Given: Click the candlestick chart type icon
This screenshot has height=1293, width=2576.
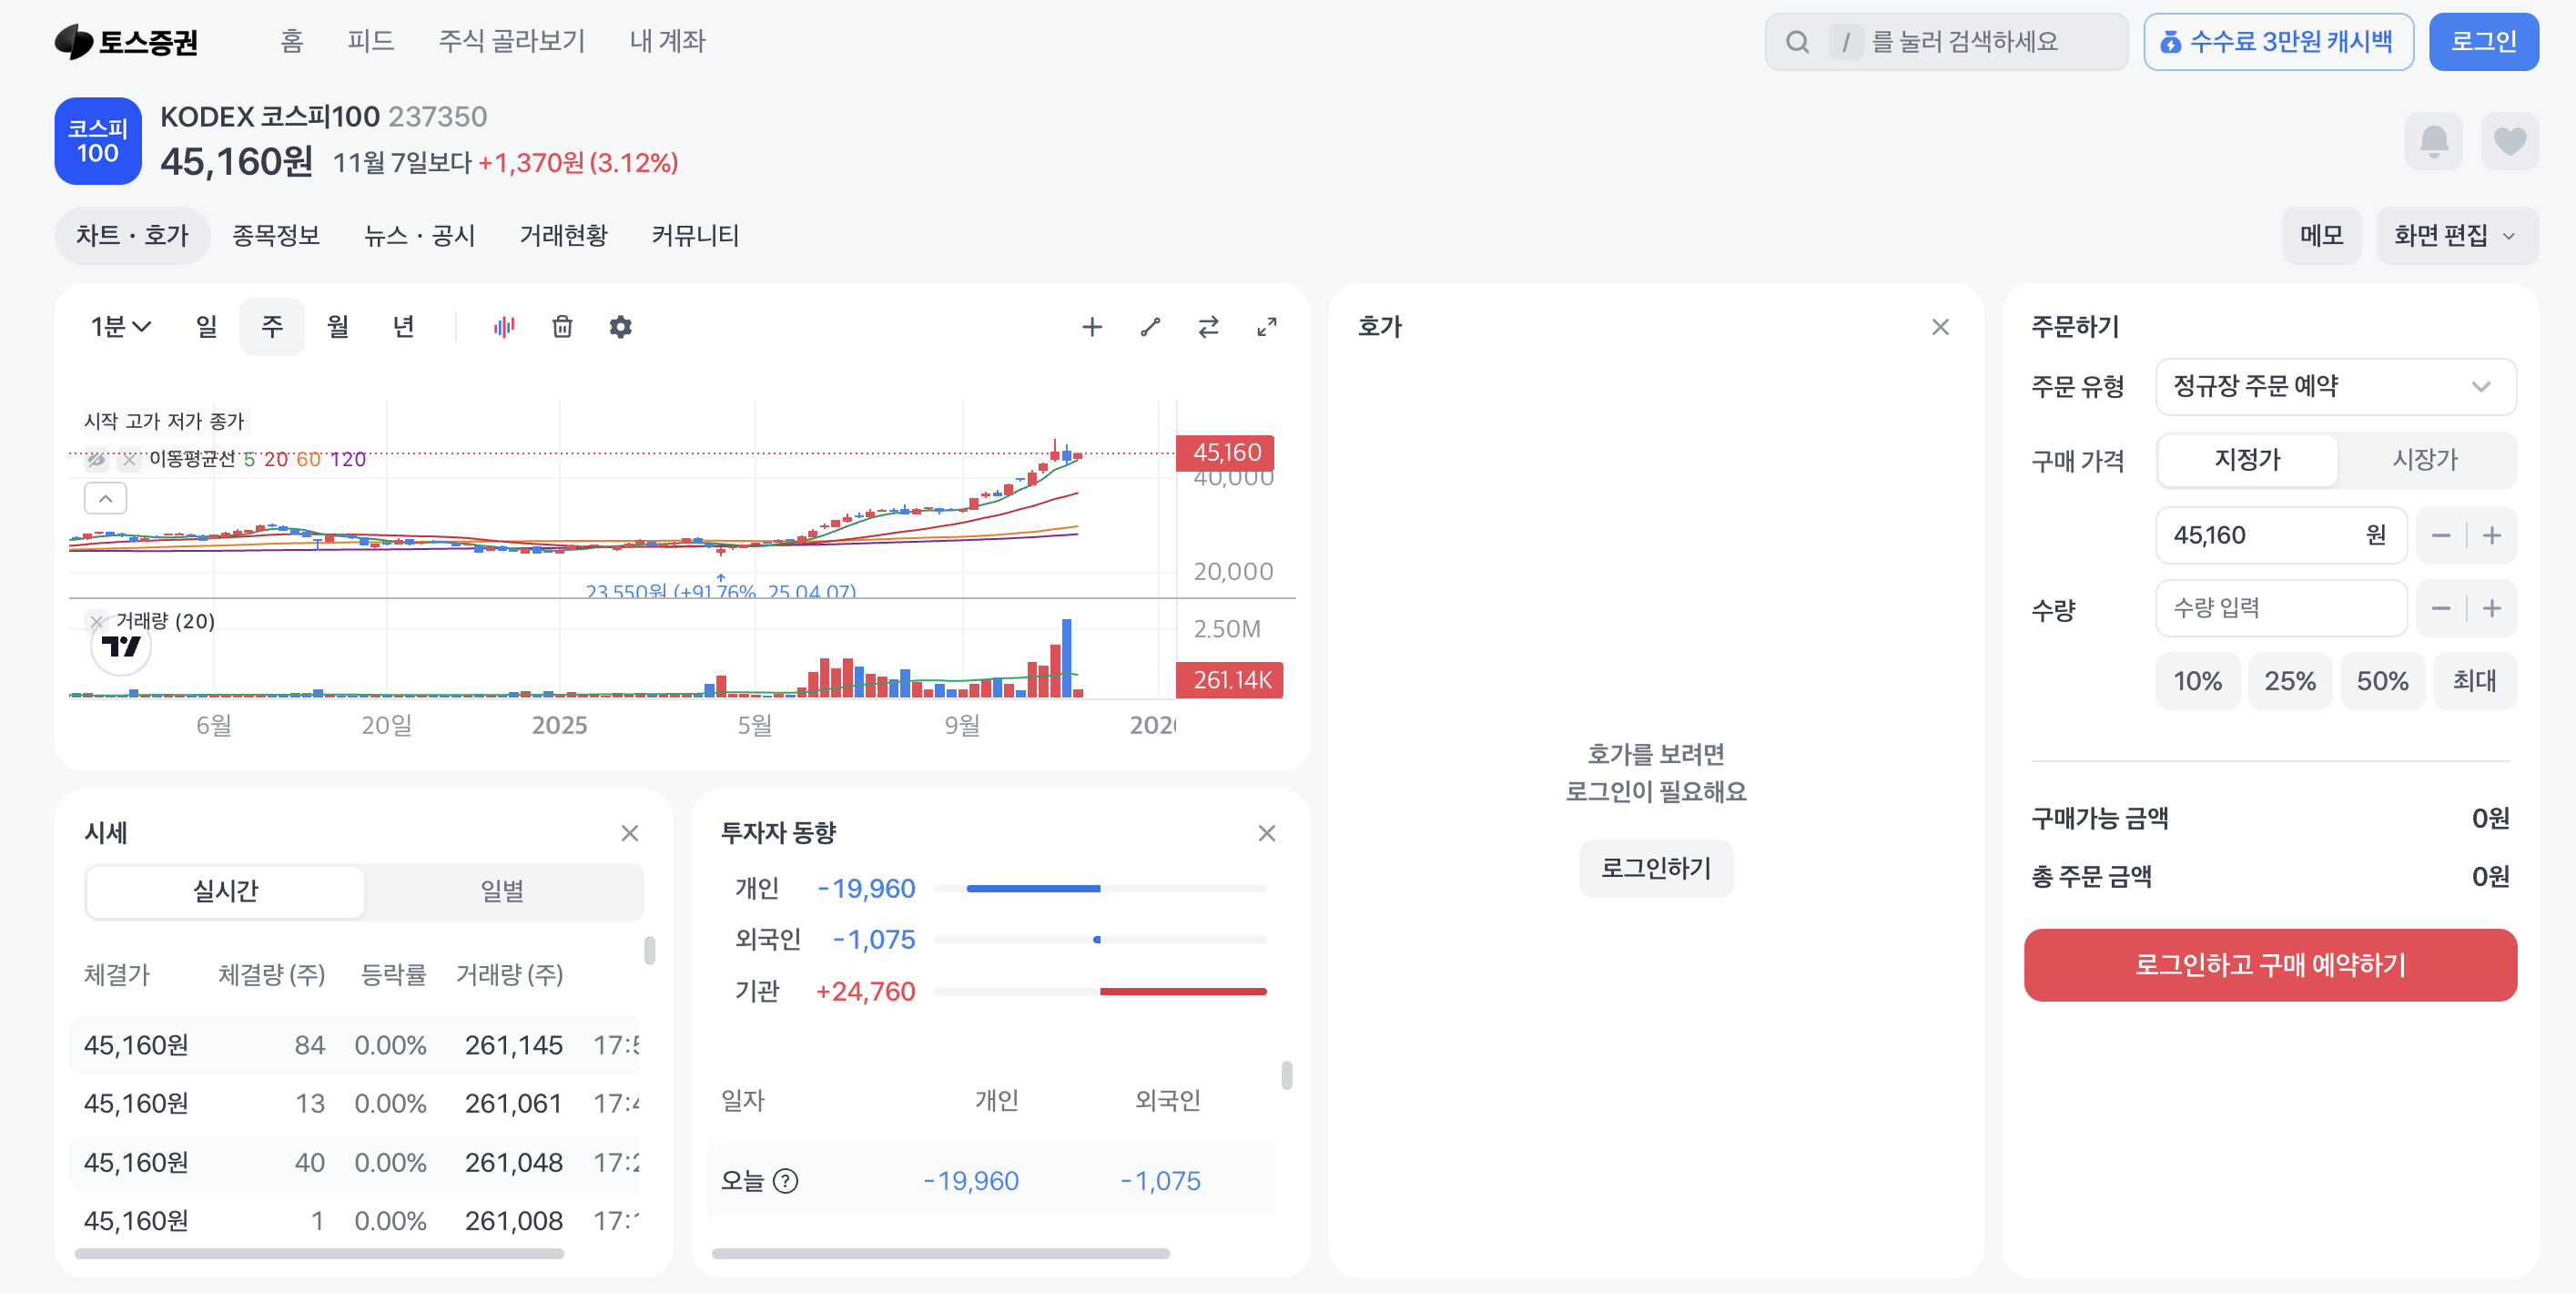Looking at the screenshot, I should [x=504, y=327].
